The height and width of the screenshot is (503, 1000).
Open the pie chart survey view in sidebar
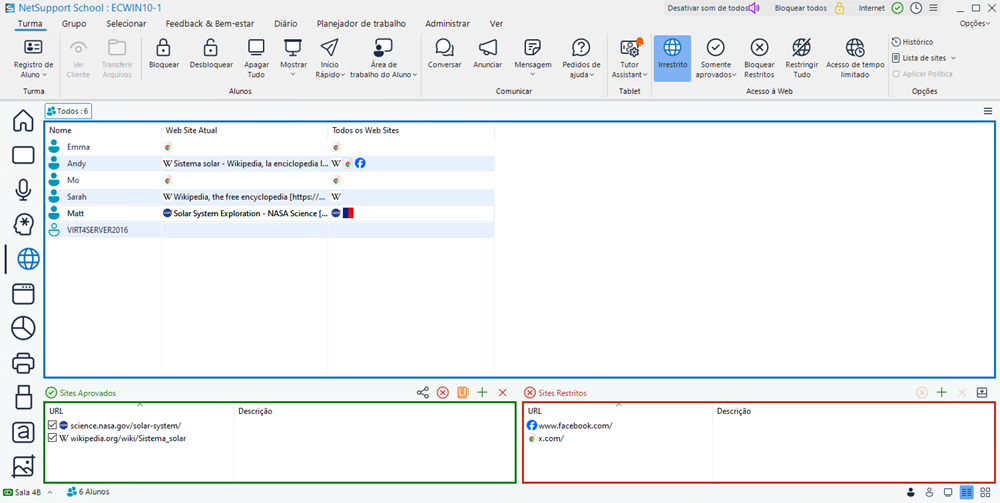(24, 328)
